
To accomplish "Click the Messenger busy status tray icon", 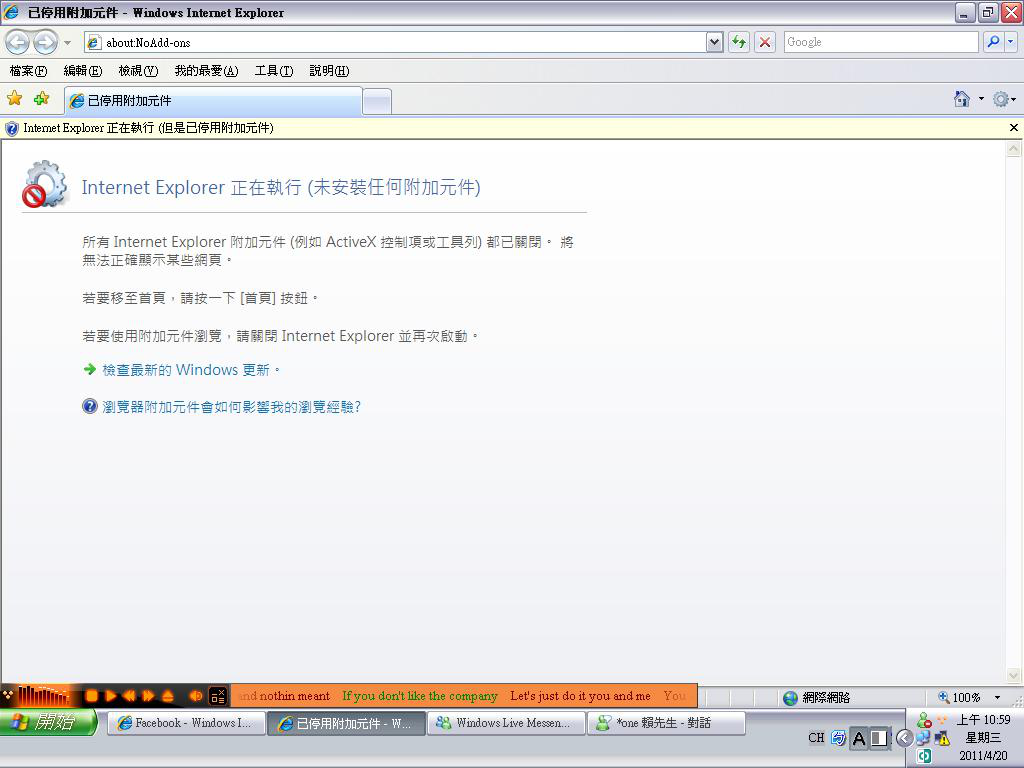I will pyautogui.click(x=923, y=720).
